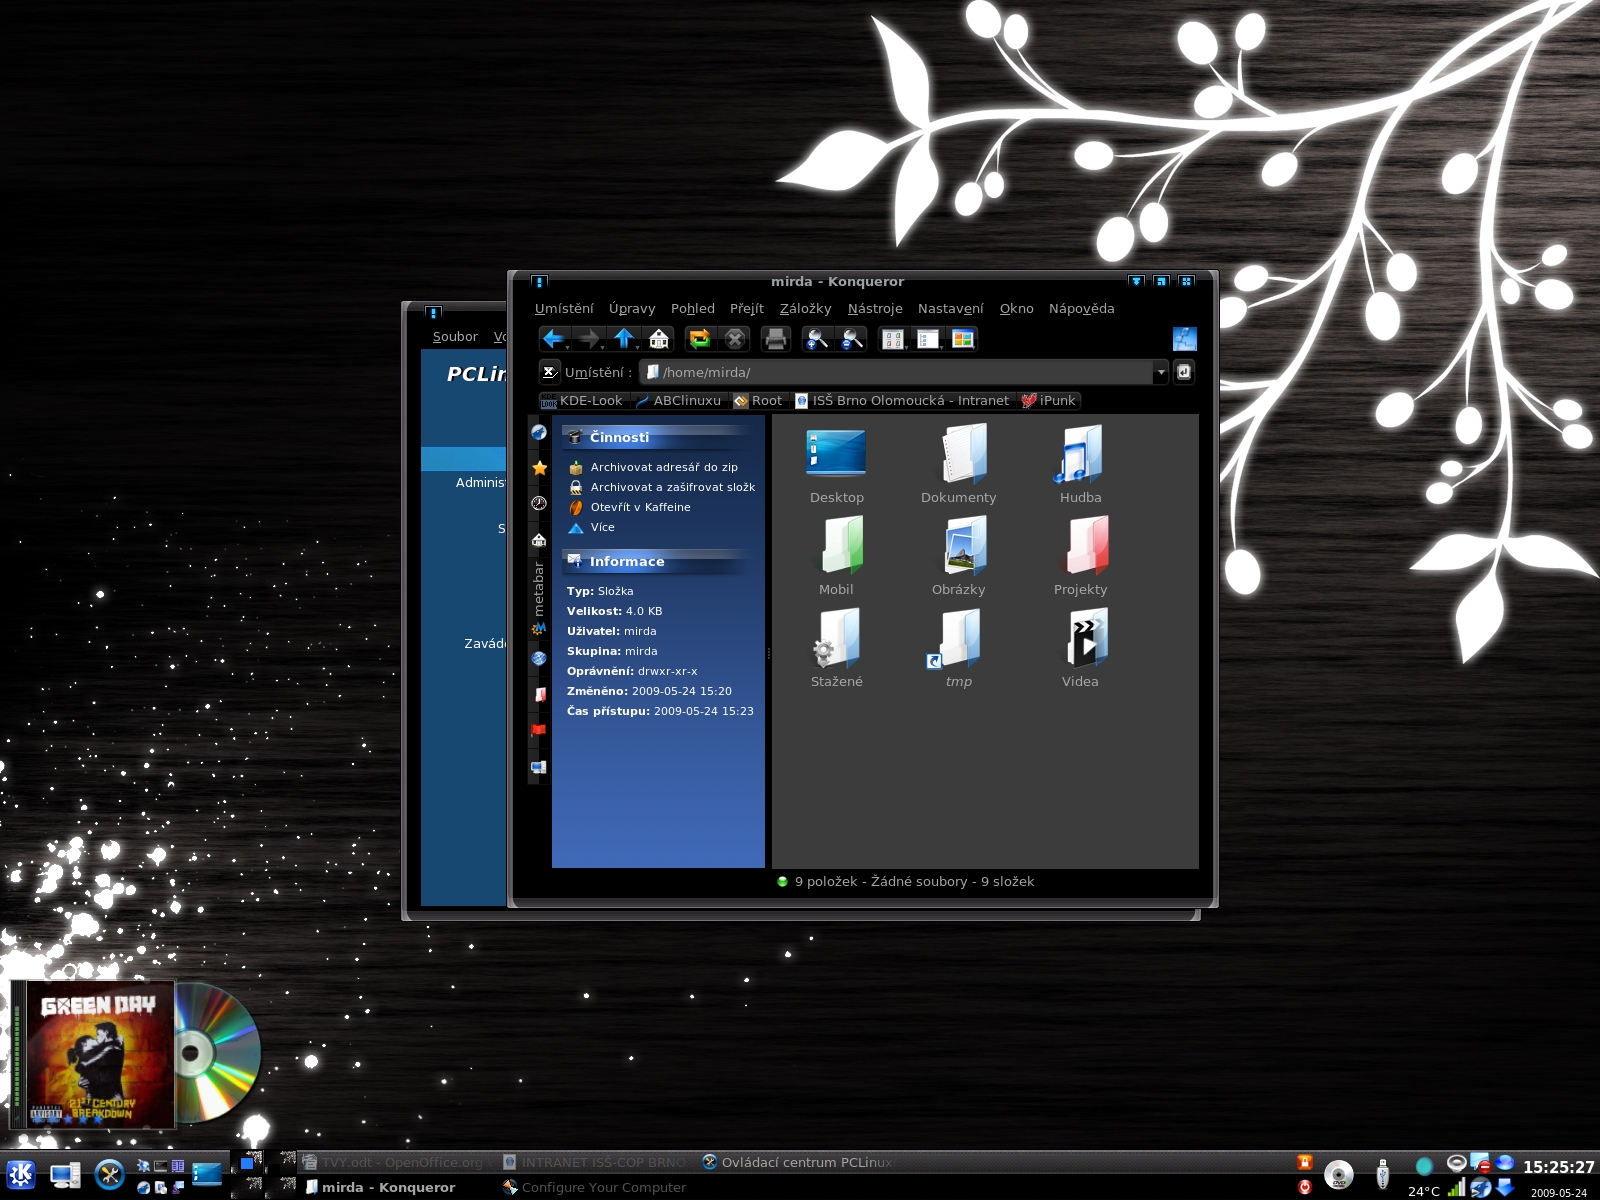Open the Nástroje menu

[875, 309]
